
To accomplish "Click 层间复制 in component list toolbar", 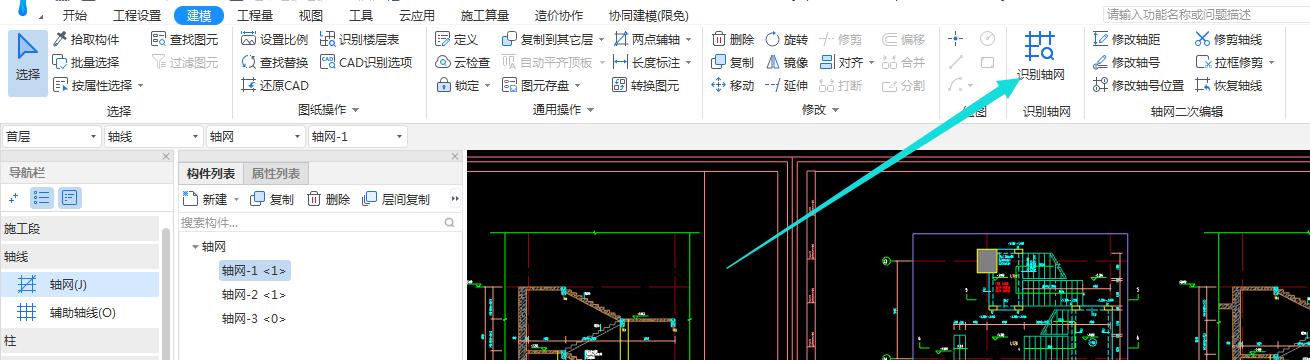I will 396,200.
